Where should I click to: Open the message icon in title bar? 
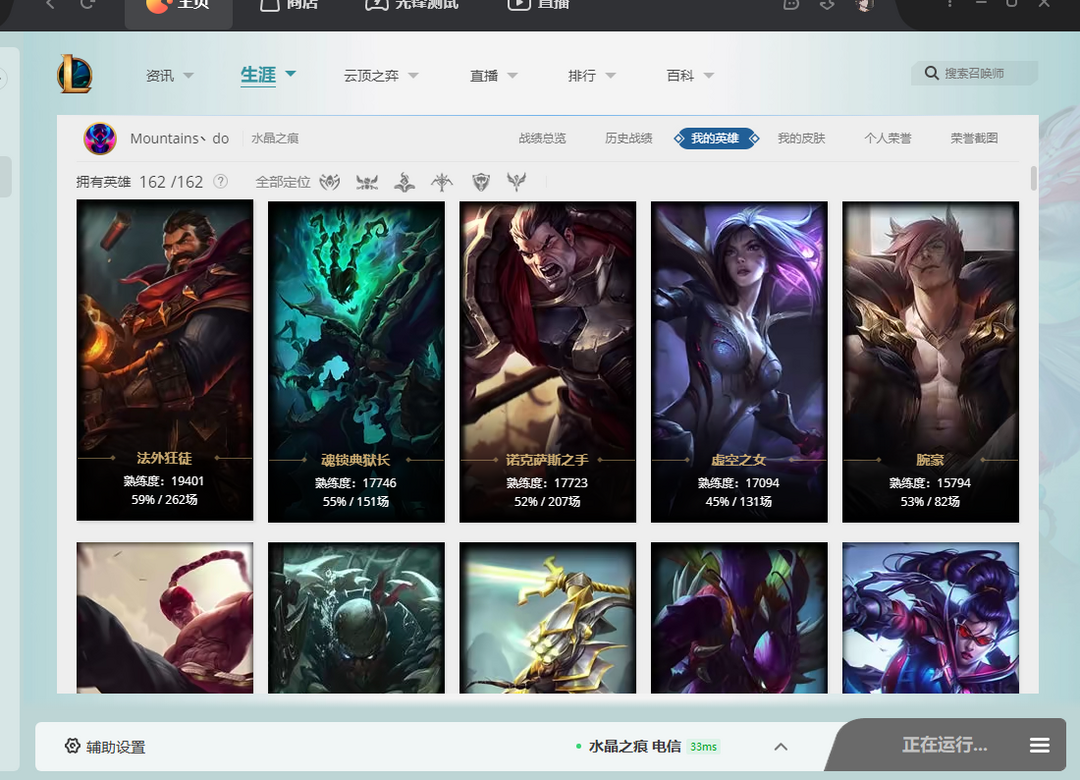pyautogui.click(x=791, y=5)
